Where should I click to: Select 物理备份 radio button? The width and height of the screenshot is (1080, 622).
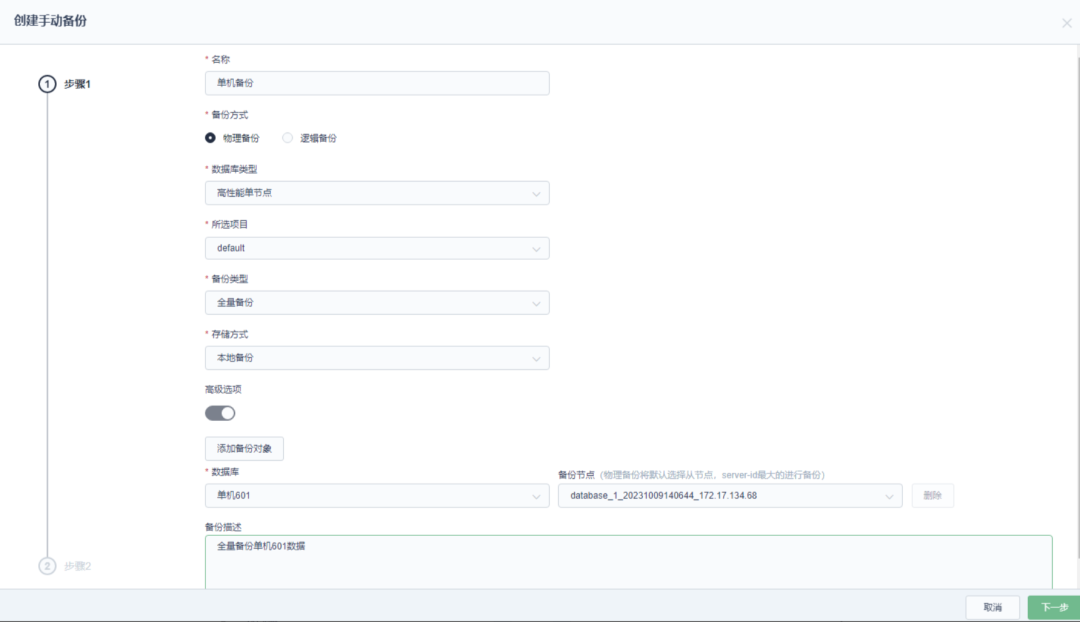pos(210,138)
